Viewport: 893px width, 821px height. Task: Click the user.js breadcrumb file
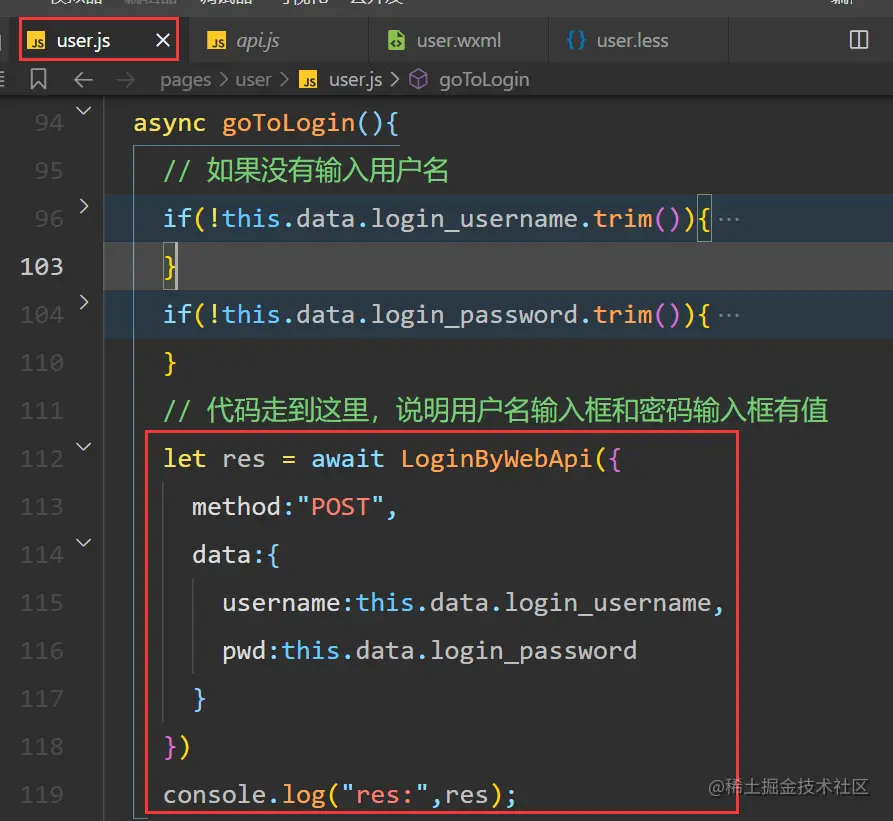click(355, 80)
